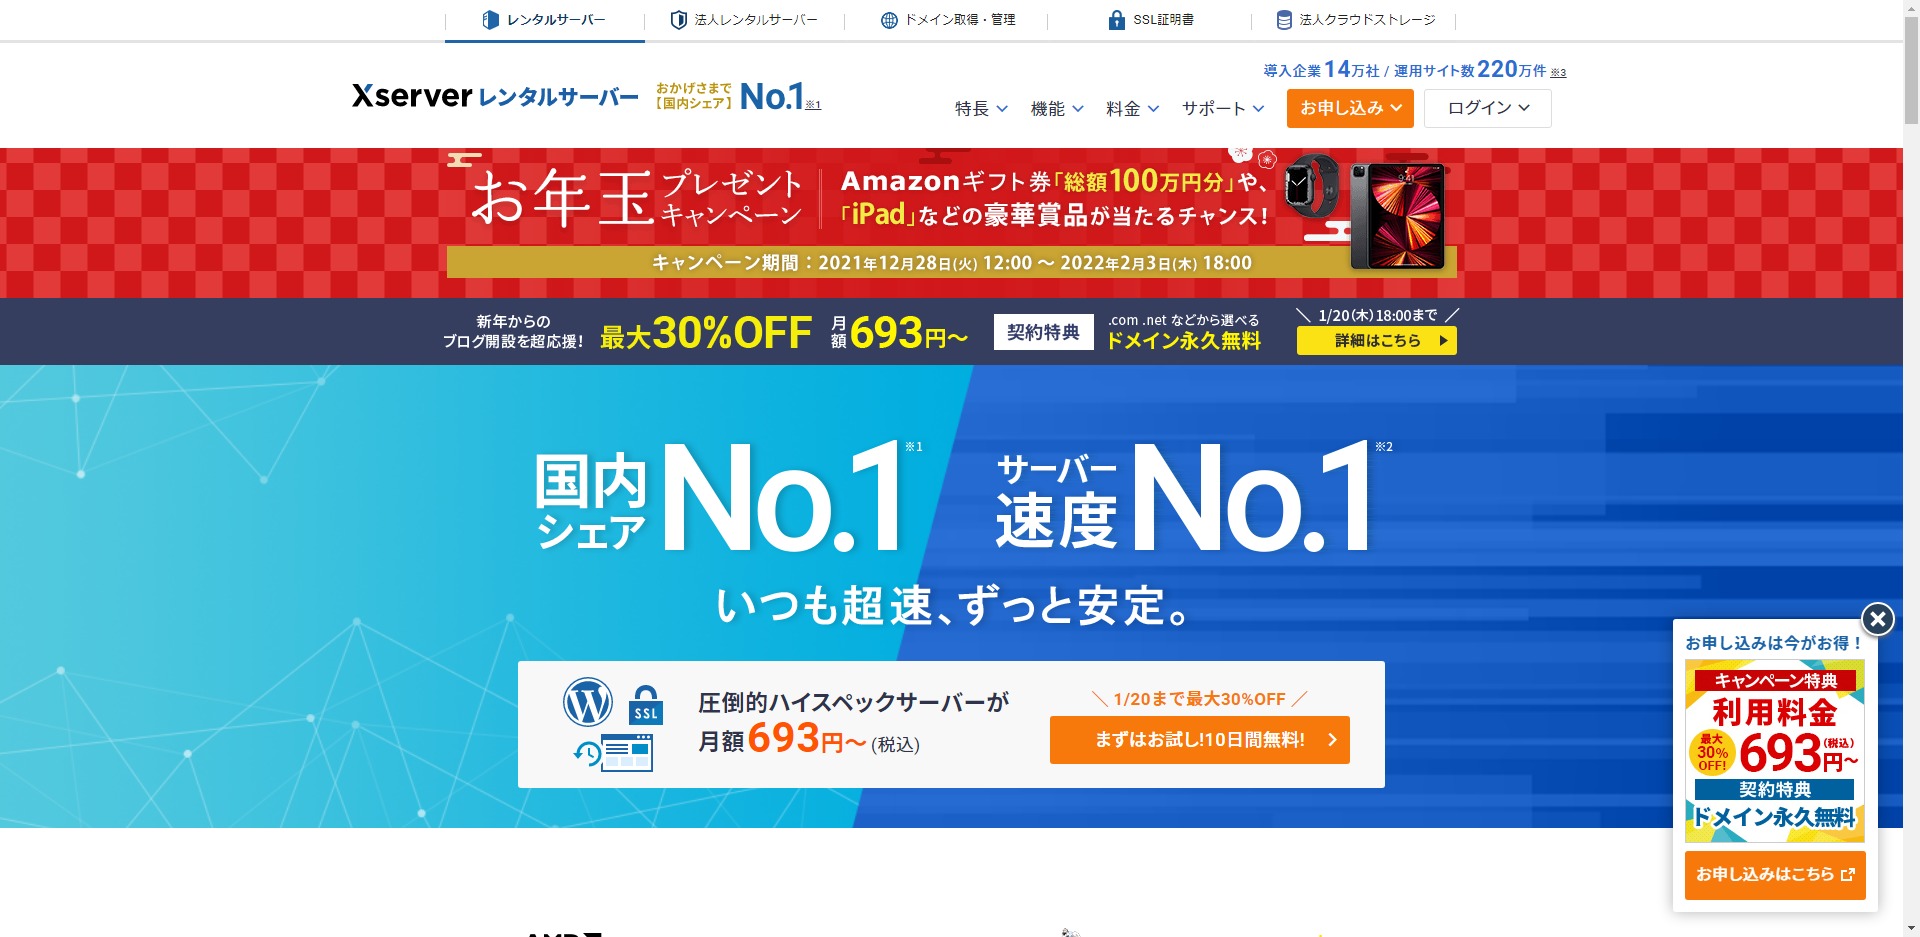The height and width of the screenshot is (937, 1920).
Task: Expand the 機能 dropdown menu
Action: click(1057, 108)
